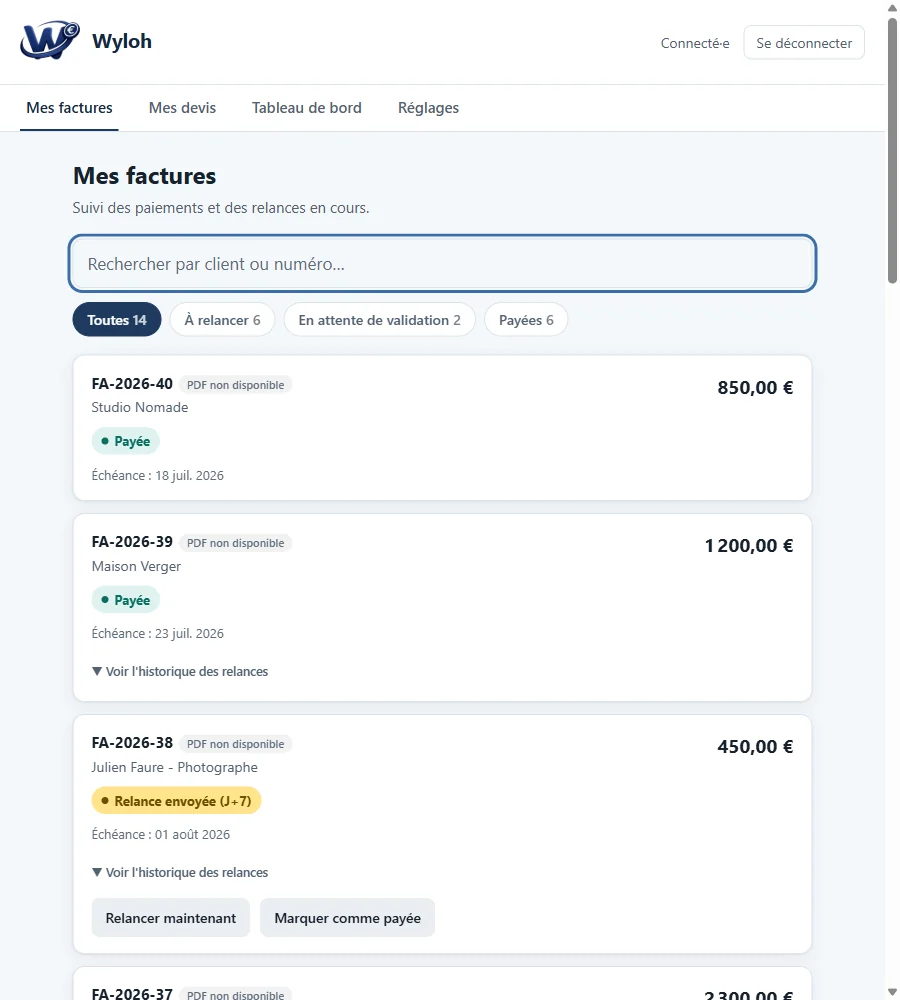Filter by En attente de validation
Image resolution: width=900 pixels, height=1000 pixels.
pyautogui.click(x=380, y=320)
